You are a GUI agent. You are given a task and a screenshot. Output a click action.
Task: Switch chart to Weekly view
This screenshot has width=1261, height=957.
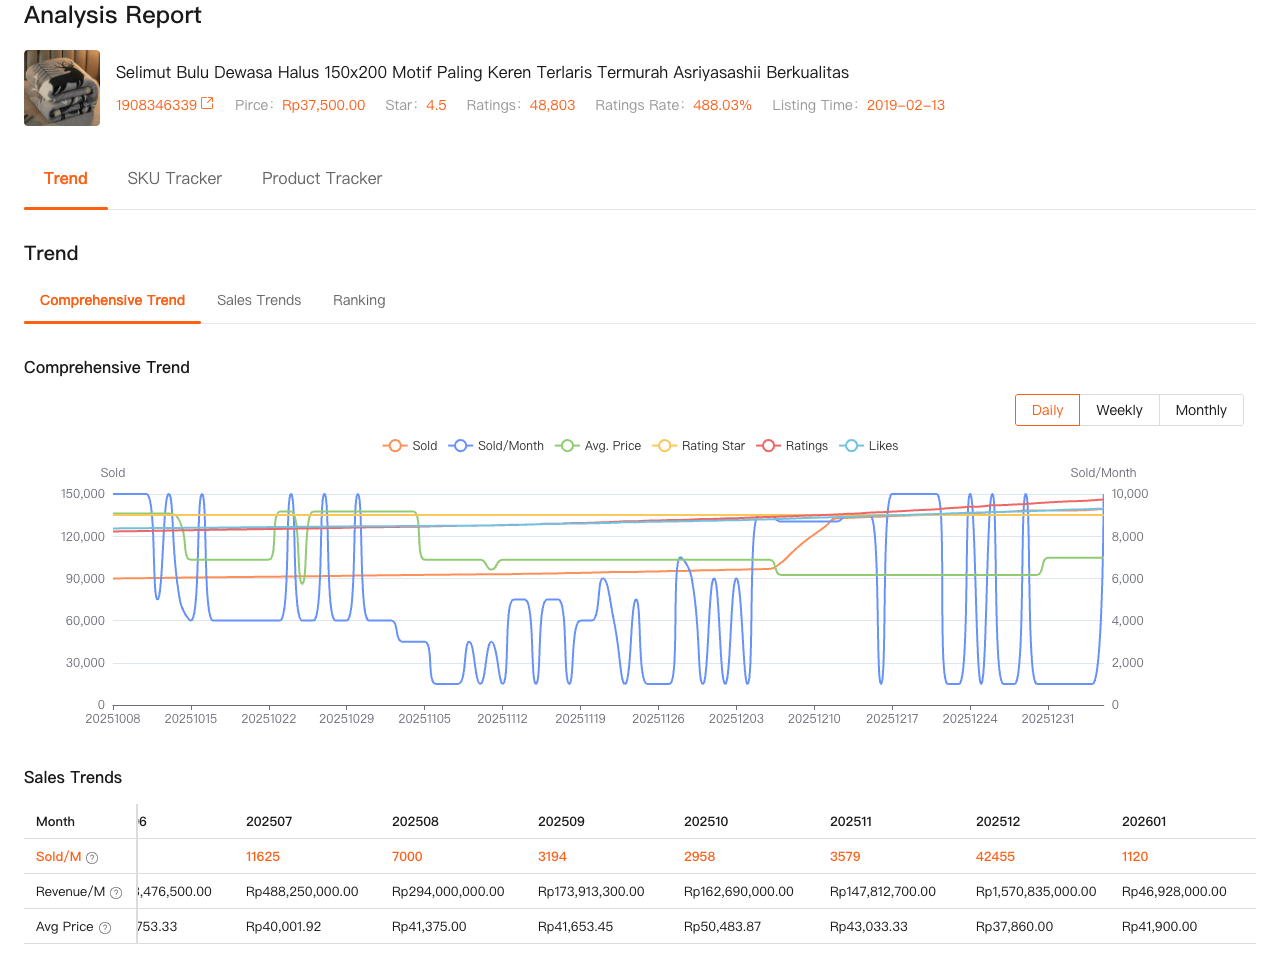pos(1119,410)
